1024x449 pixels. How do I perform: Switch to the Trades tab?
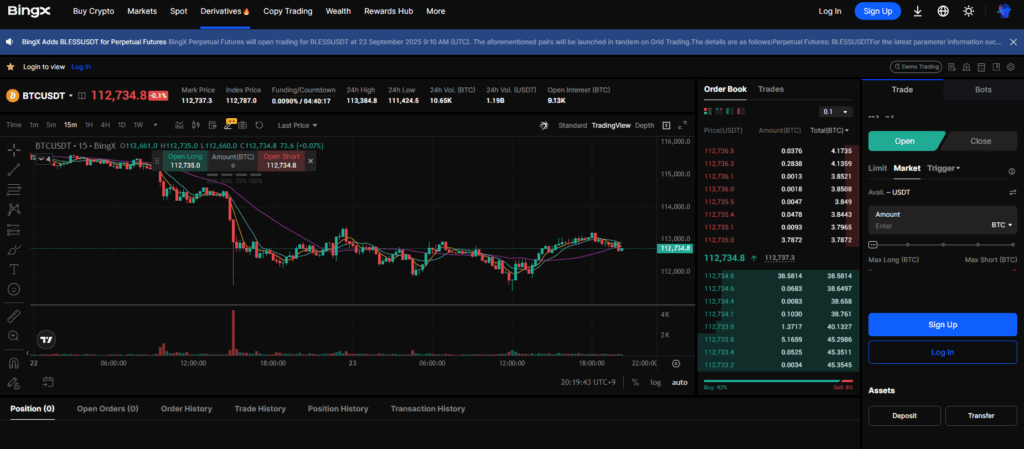click(x=771, y=89)
